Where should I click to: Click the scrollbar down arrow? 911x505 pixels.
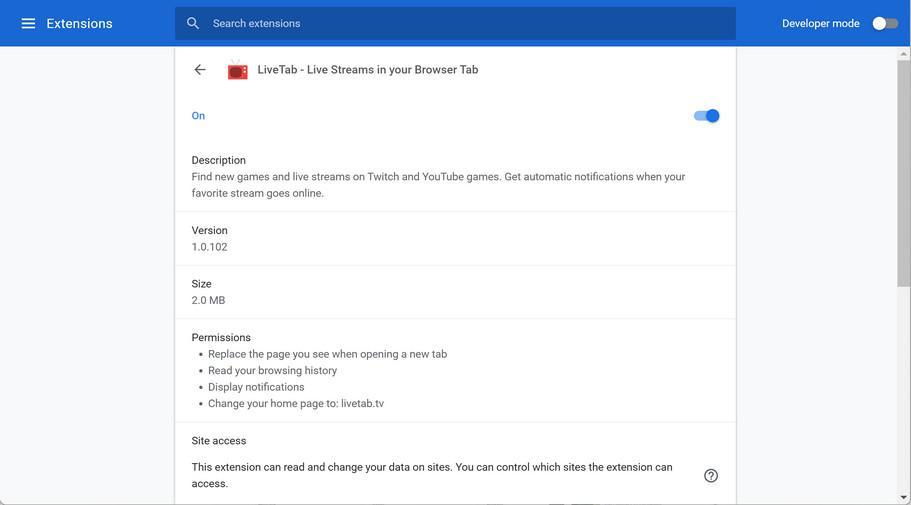click(x=903, y=497)
